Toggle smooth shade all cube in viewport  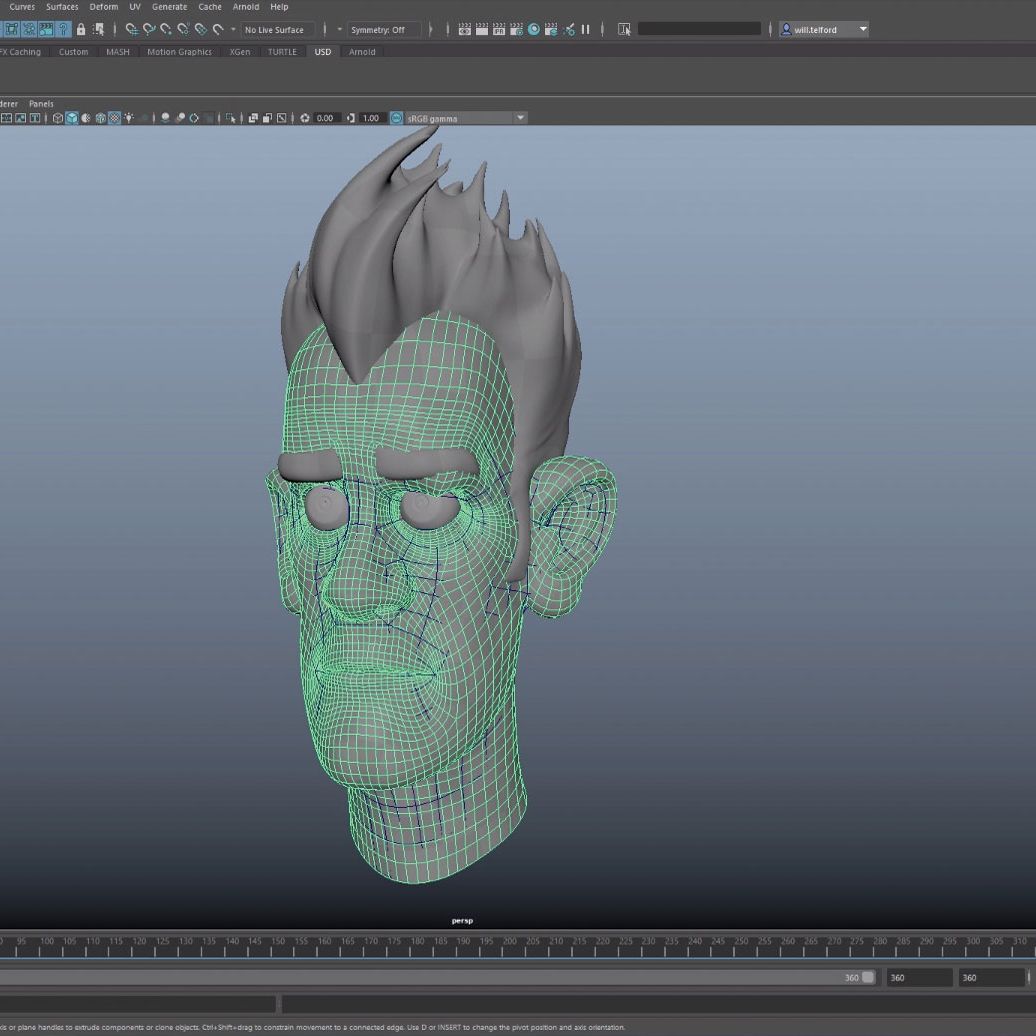pos(72,118)
